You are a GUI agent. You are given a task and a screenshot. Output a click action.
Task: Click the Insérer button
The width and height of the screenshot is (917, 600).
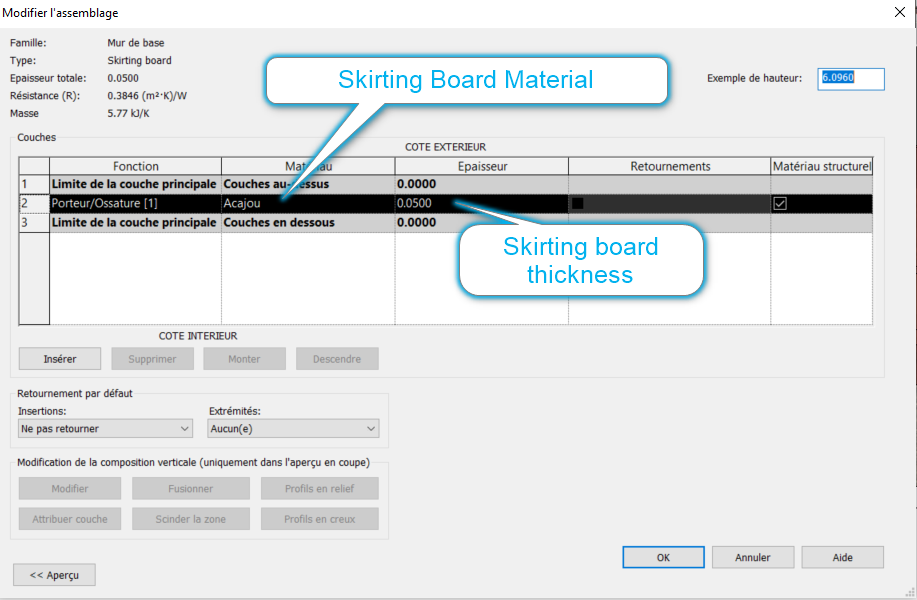point(60,359)
